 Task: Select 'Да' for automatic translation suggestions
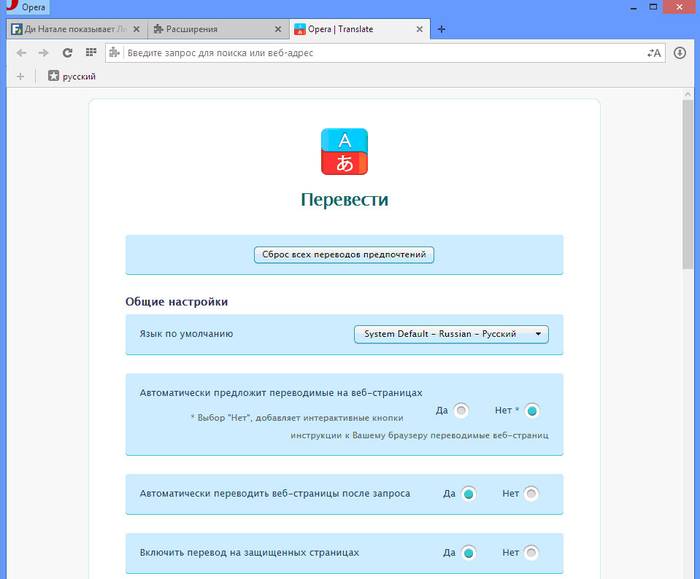pos(461,410)
